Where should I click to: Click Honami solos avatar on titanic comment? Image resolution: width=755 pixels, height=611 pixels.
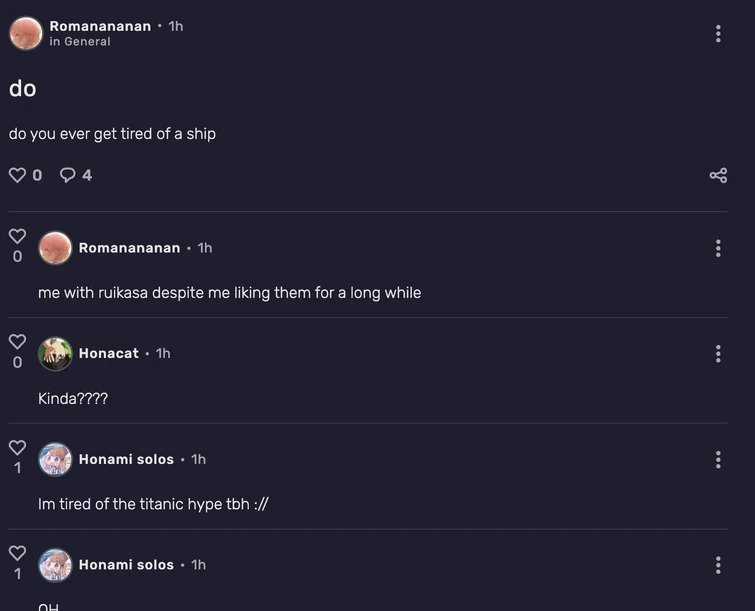tap(55, 460)
